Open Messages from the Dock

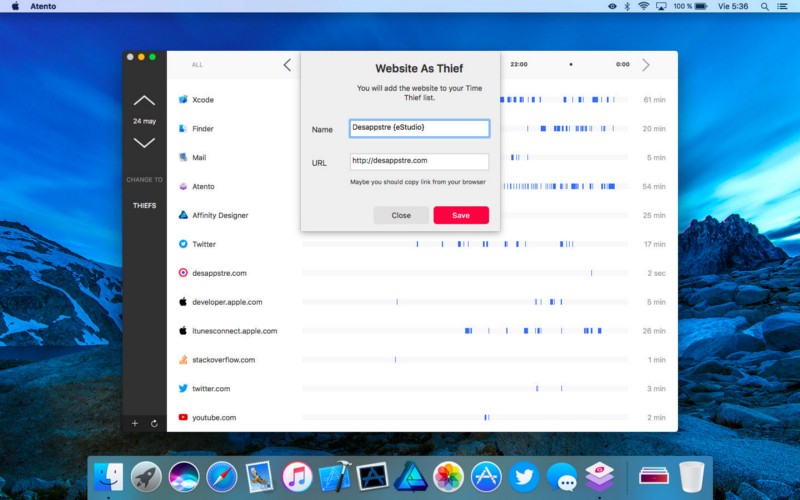(561, 477)
